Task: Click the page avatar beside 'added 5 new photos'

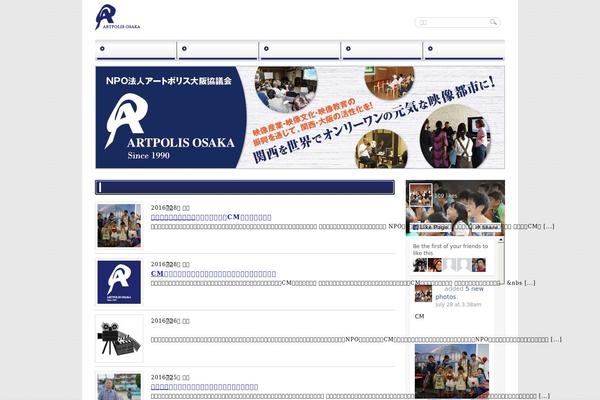Action: coord(423,294)
